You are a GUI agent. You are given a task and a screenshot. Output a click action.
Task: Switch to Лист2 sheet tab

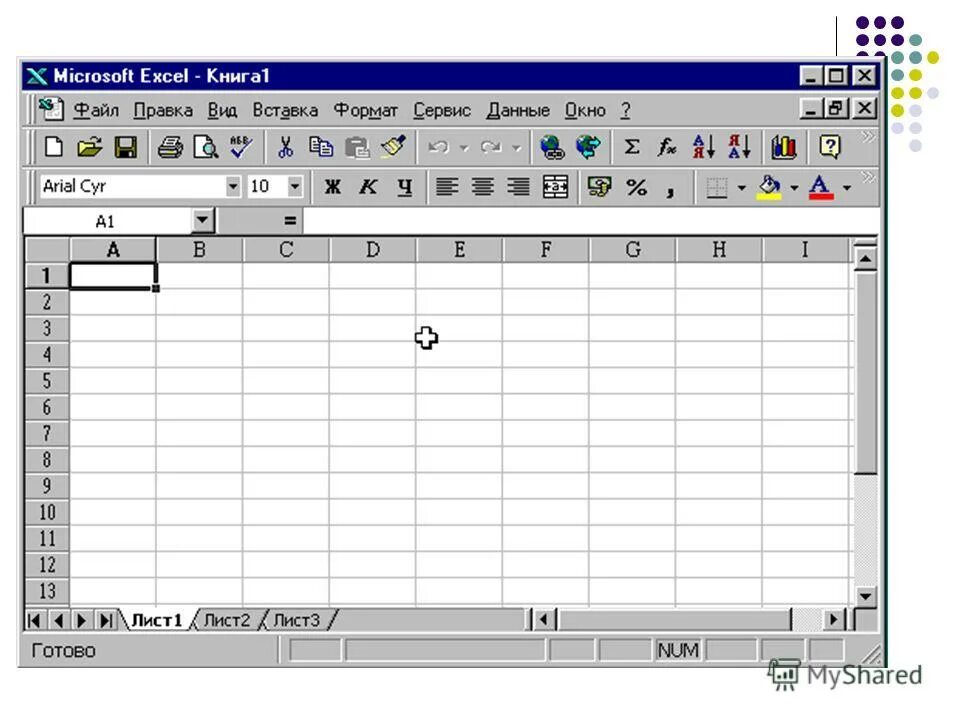227,620
